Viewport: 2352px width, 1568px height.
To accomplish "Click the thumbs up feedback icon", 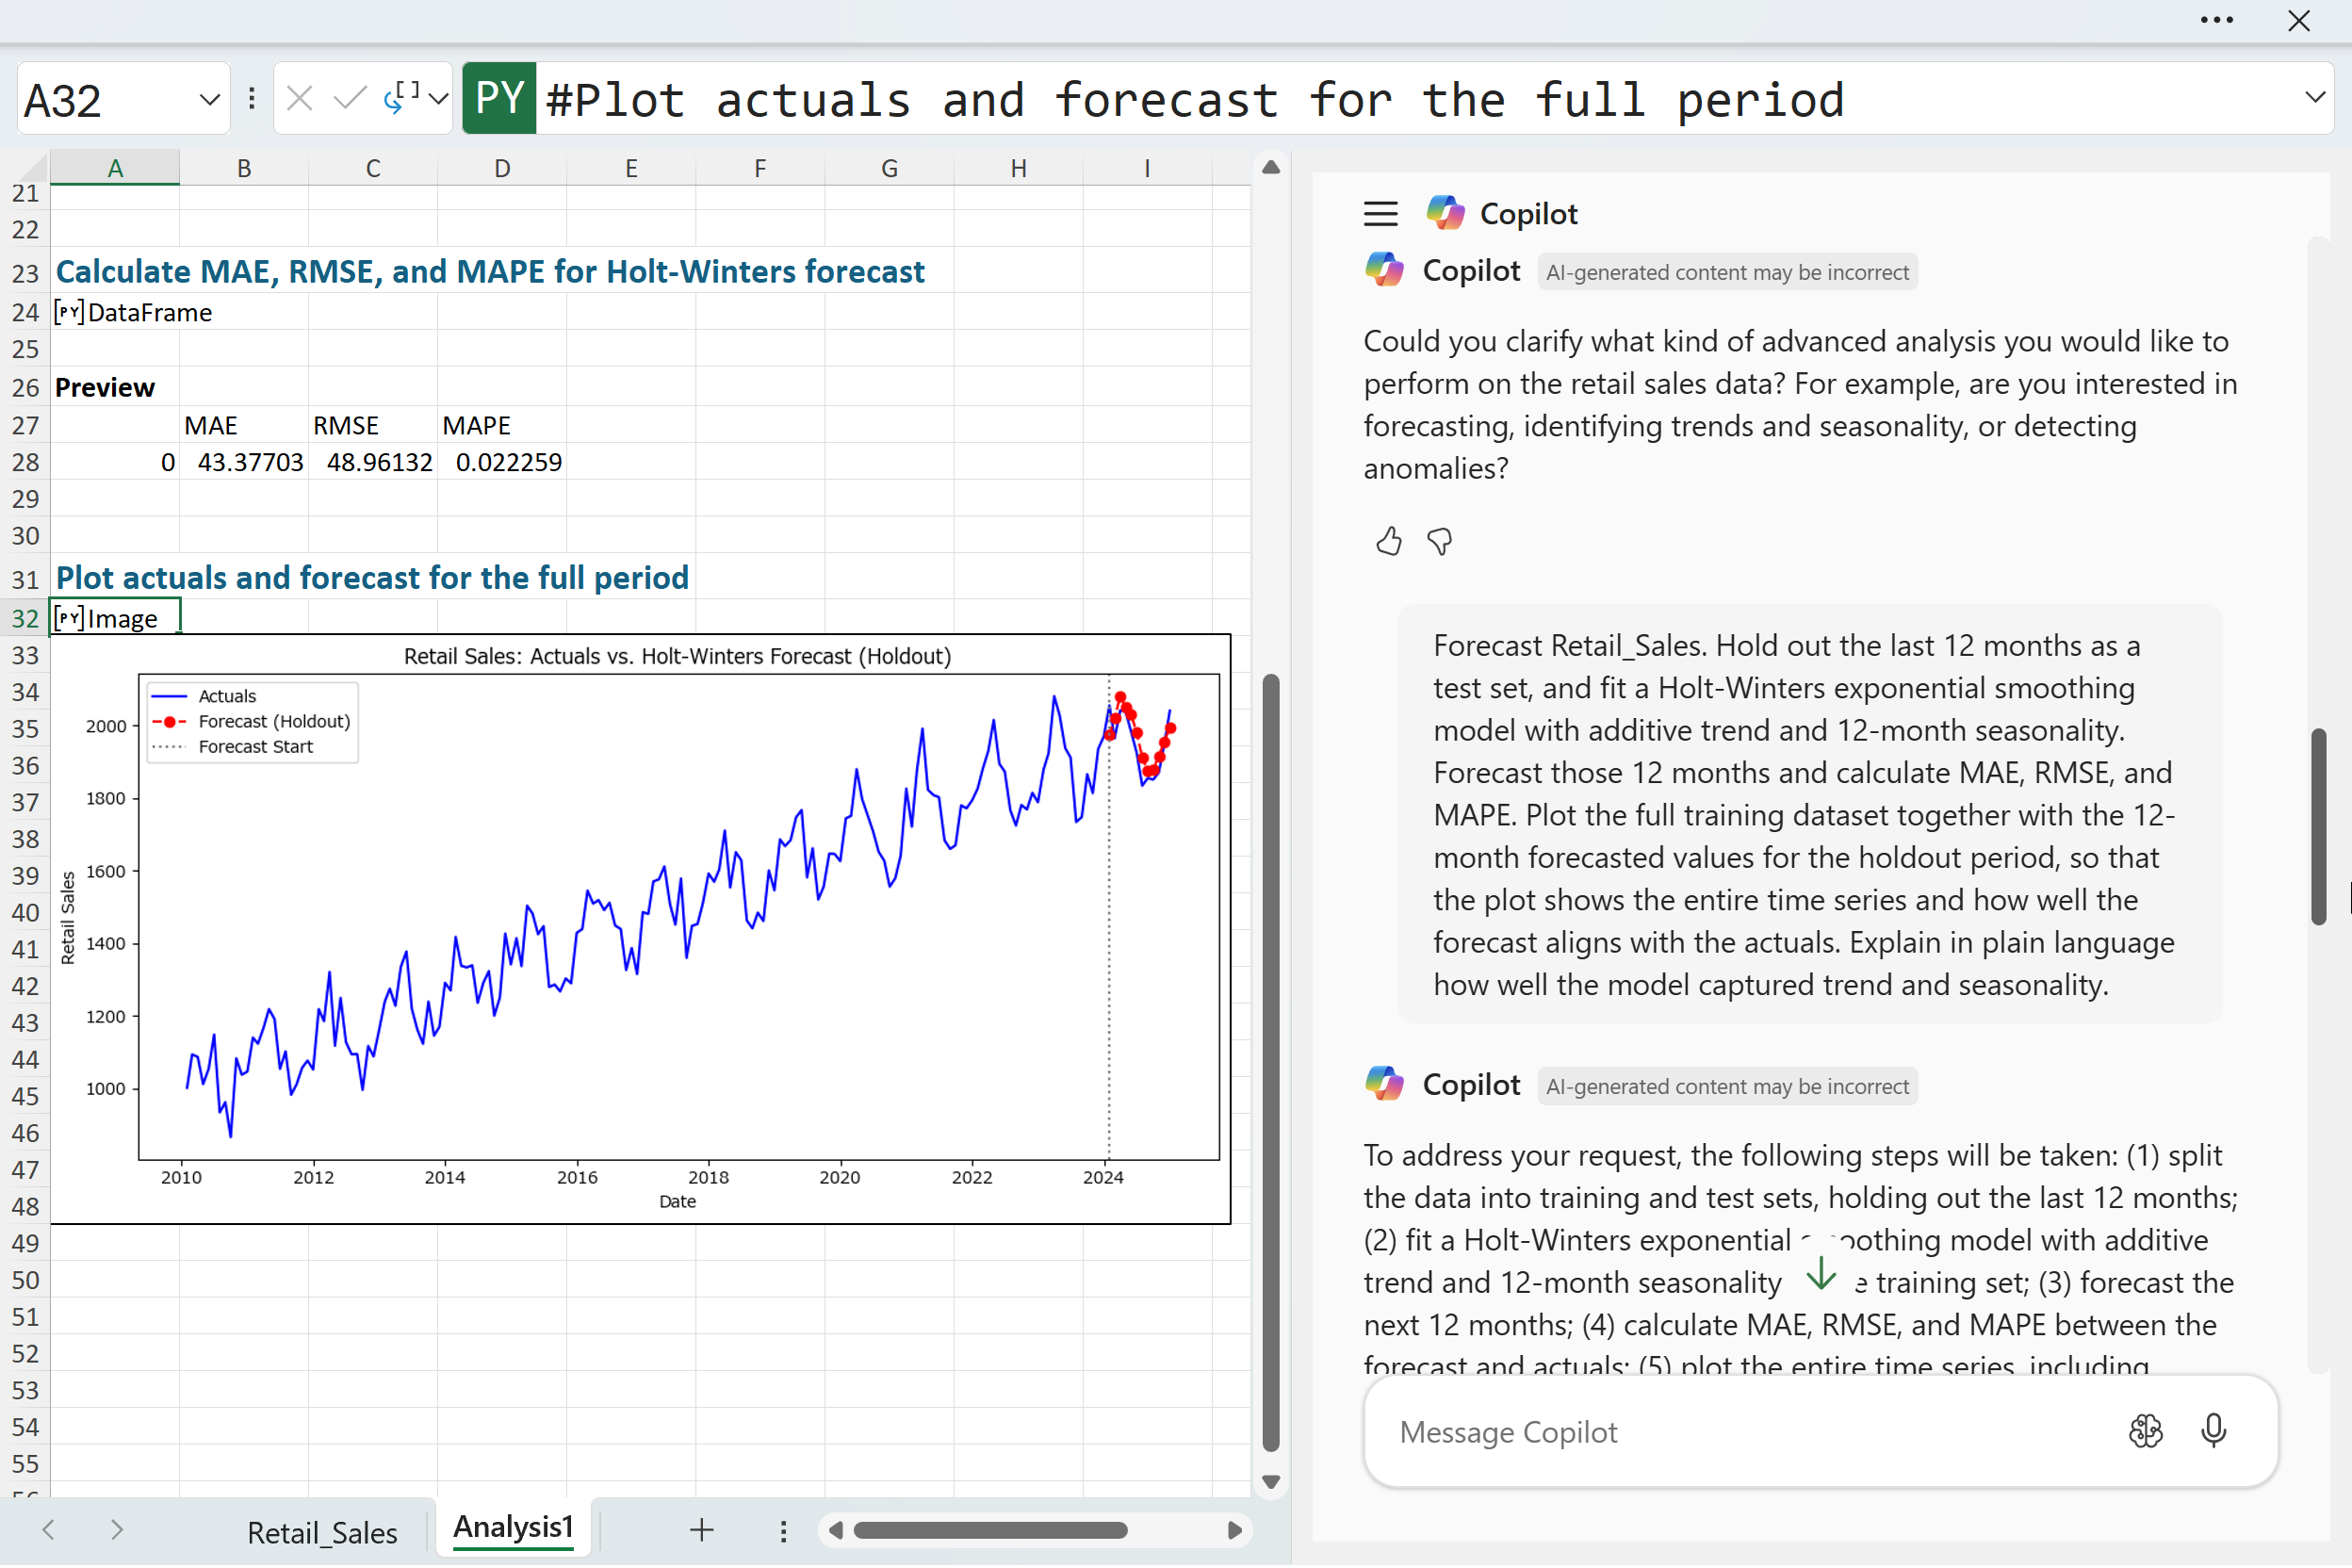I will tap(1388, 542).
